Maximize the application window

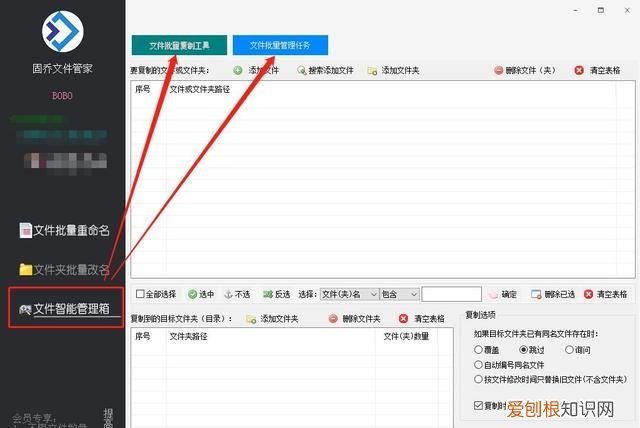tap(601, 11)
